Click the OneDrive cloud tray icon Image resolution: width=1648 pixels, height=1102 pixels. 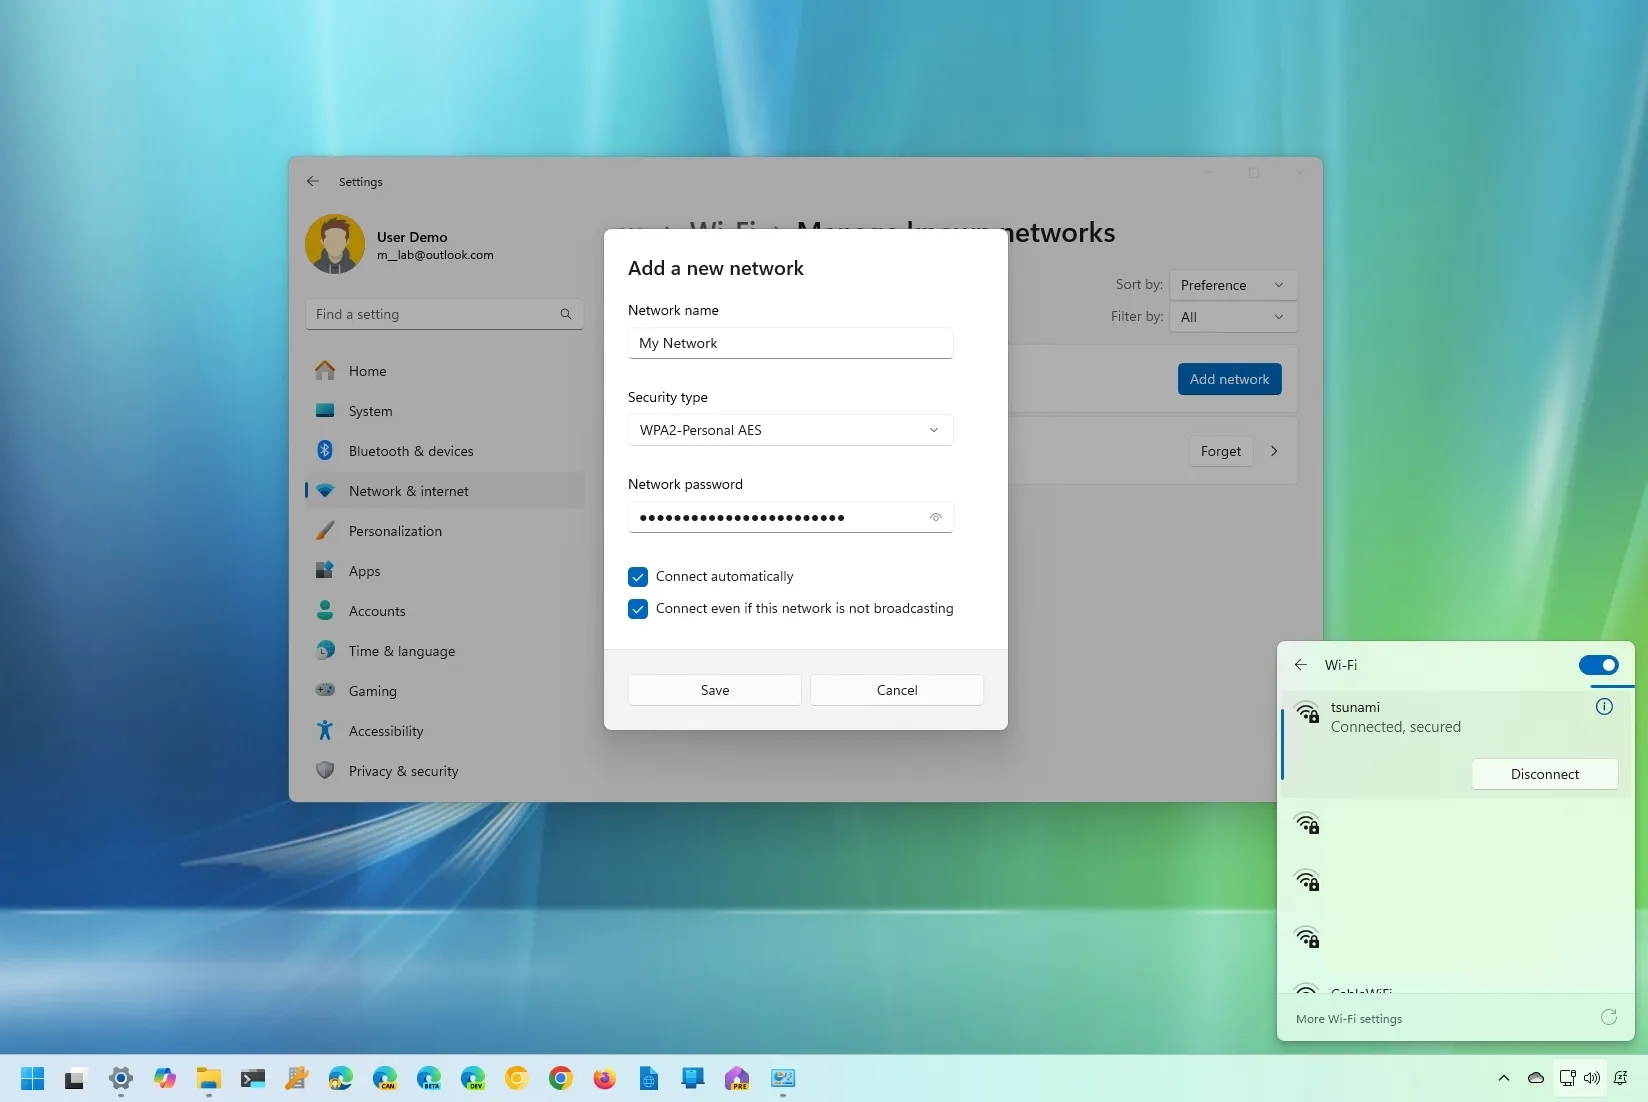[x=1536, y=1078]
